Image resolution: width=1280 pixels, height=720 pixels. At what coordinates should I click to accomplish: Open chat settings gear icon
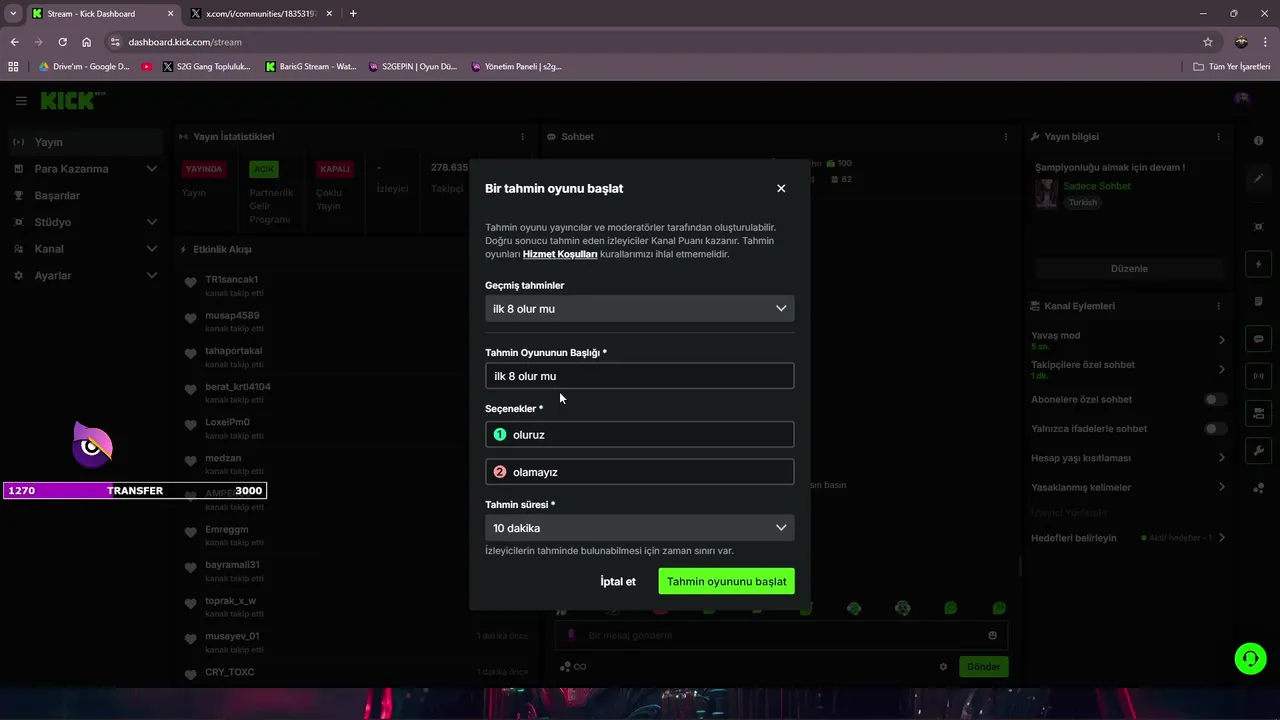[943, 666]
